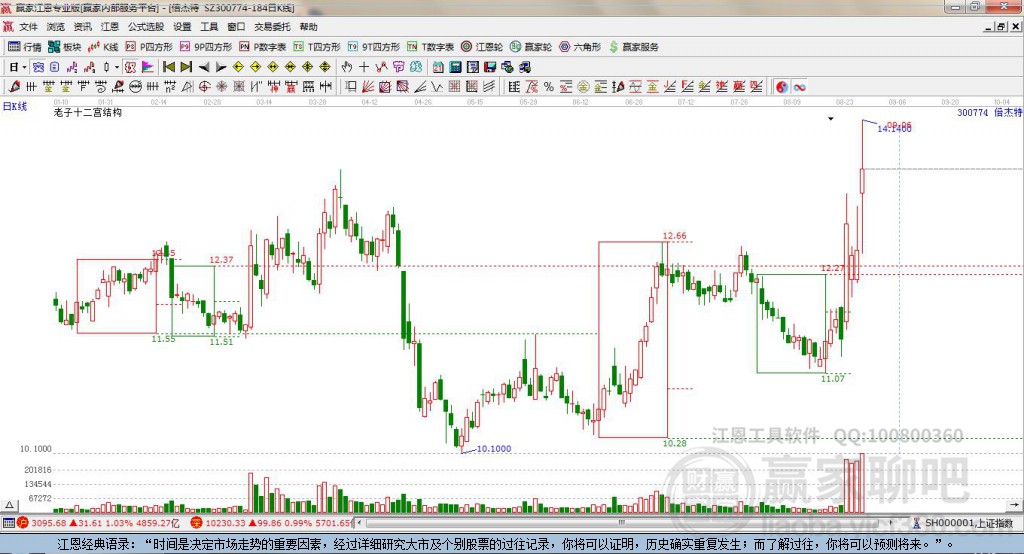Switch to K线 chart view

coord(103,47)
